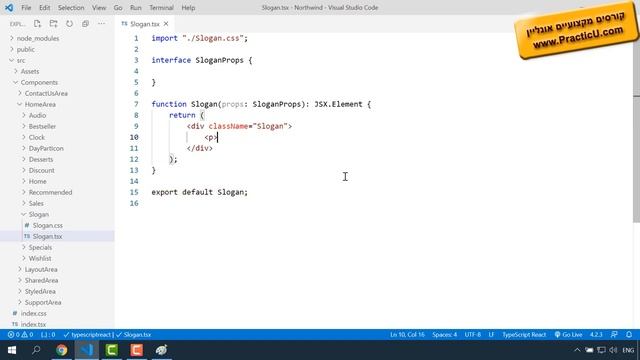Click the feedback icon in status bar

[614, 335]
